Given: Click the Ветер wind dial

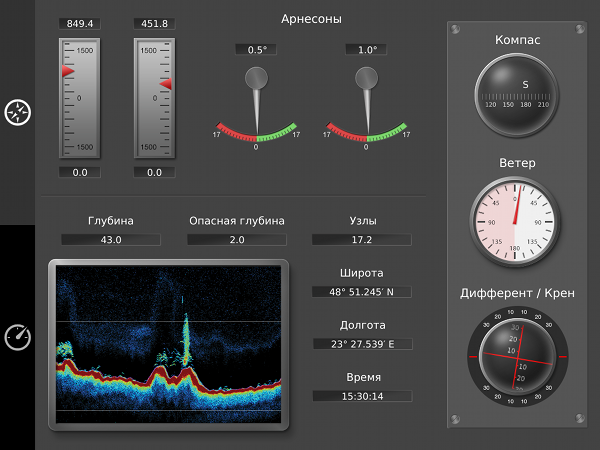Looking at the screenshot, I should coord(516,218).
